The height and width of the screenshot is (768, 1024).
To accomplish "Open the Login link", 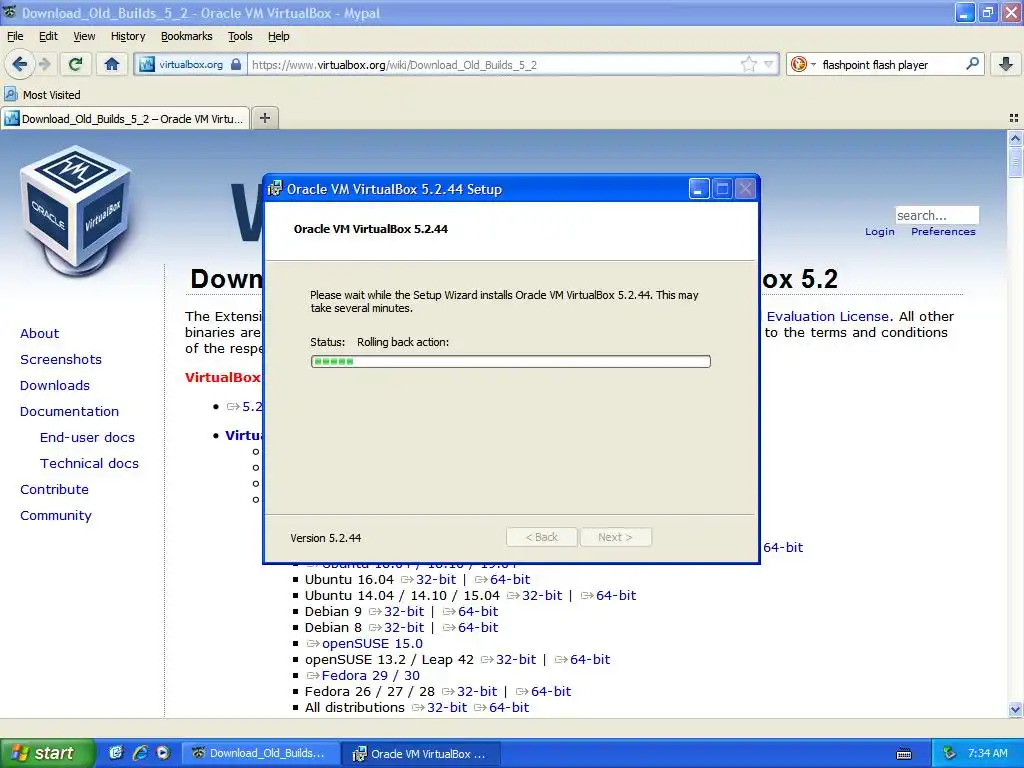I will pos(880,232).
